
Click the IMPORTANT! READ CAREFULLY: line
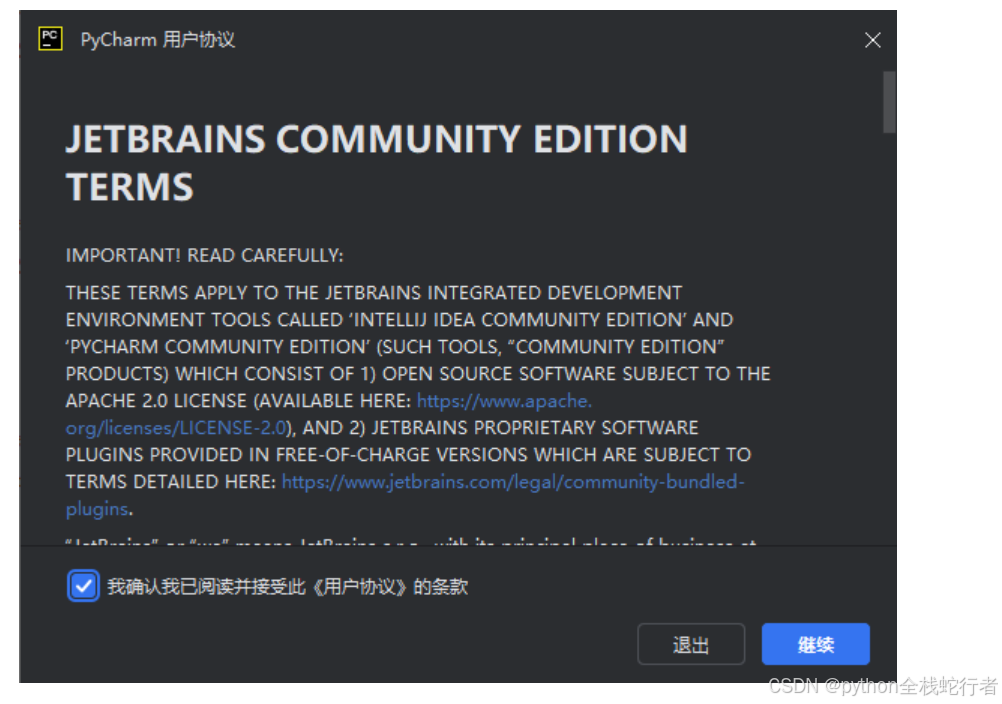click(x=204, y=256)
